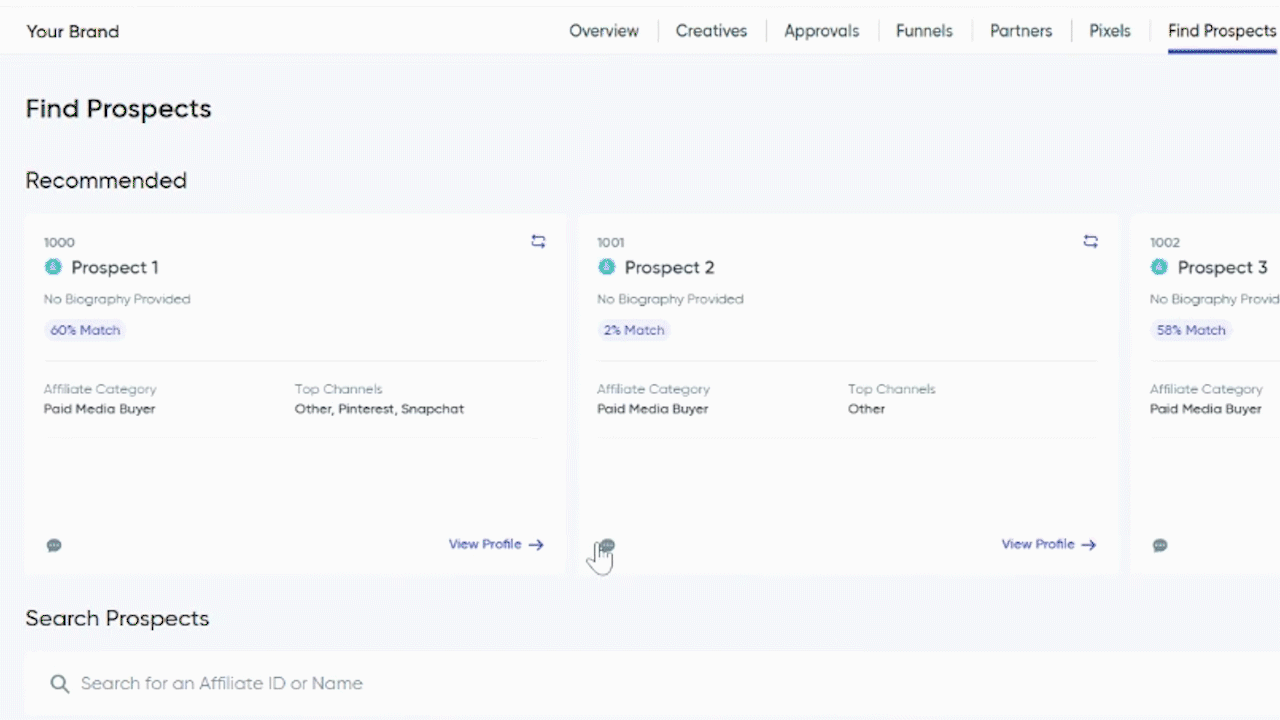1280x720 pixels.
Task: Click Prospect 2 avatar icon
Action: point(606,267)
